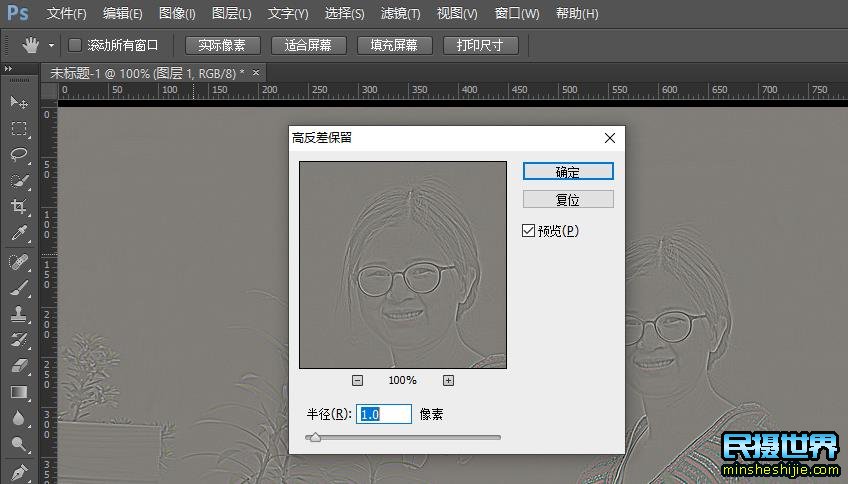The width and height of the screenshot is (848, 484).
Task: Zoom in the filter preview with plus
Action: coord(448,380)
